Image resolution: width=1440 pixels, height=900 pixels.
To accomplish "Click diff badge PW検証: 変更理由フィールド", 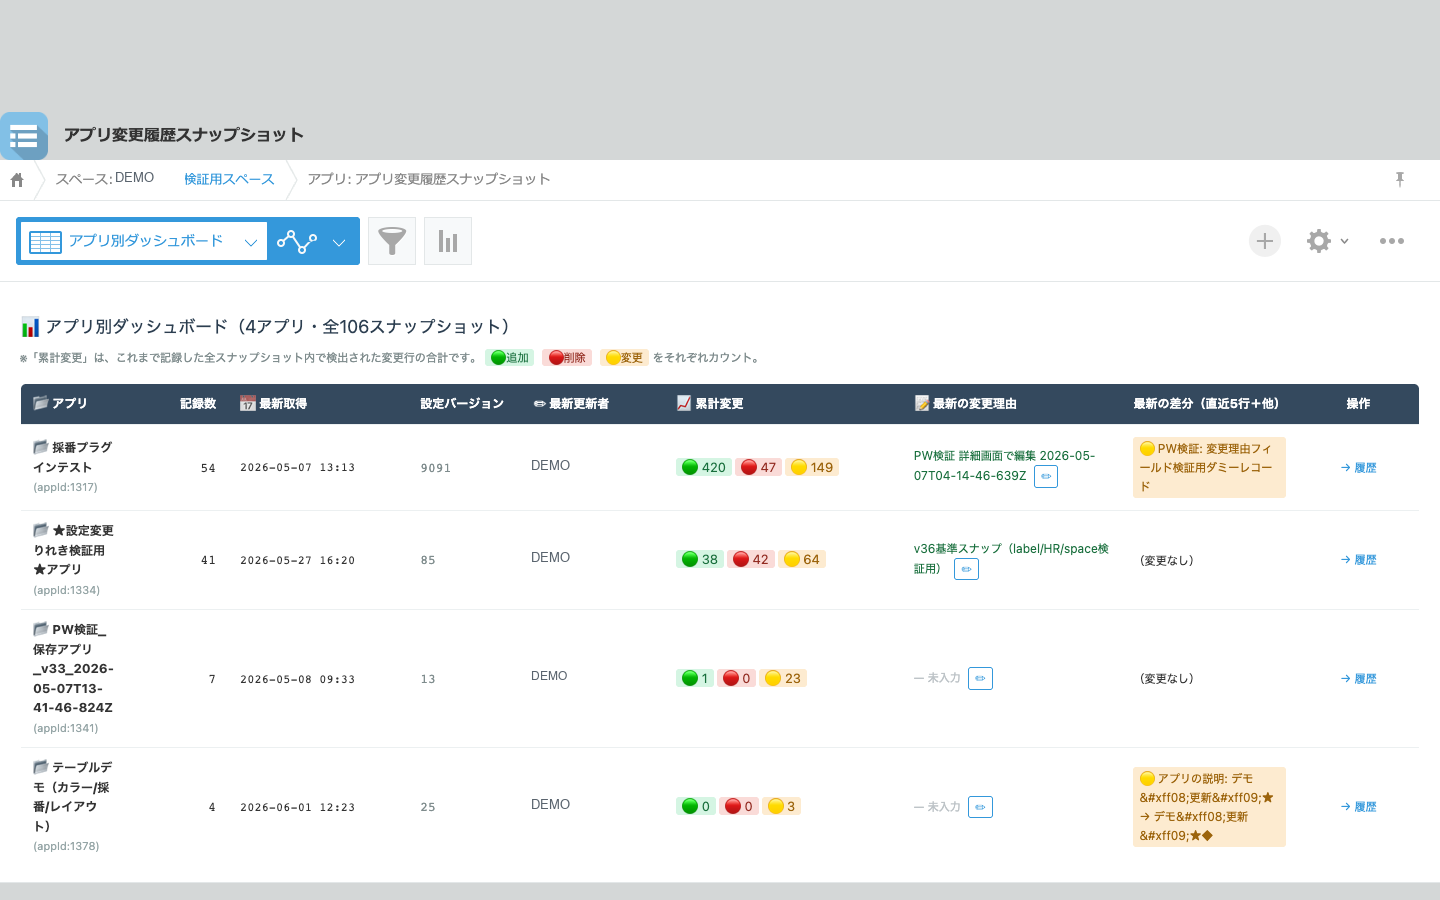I will [x=1209, y=467].
